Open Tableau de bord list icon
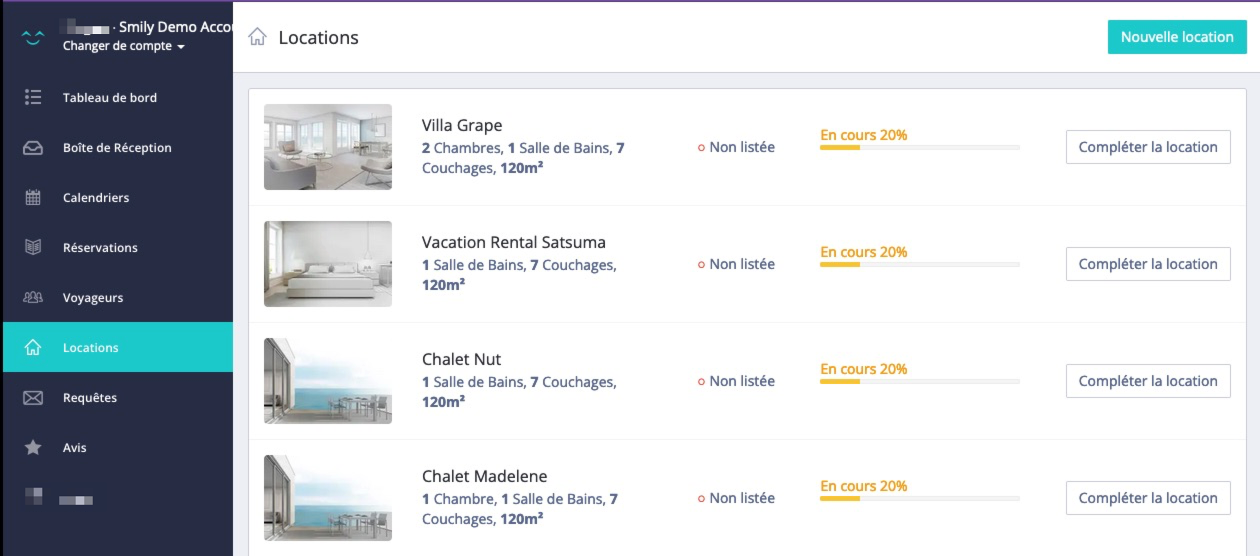 tap(33, 97)
